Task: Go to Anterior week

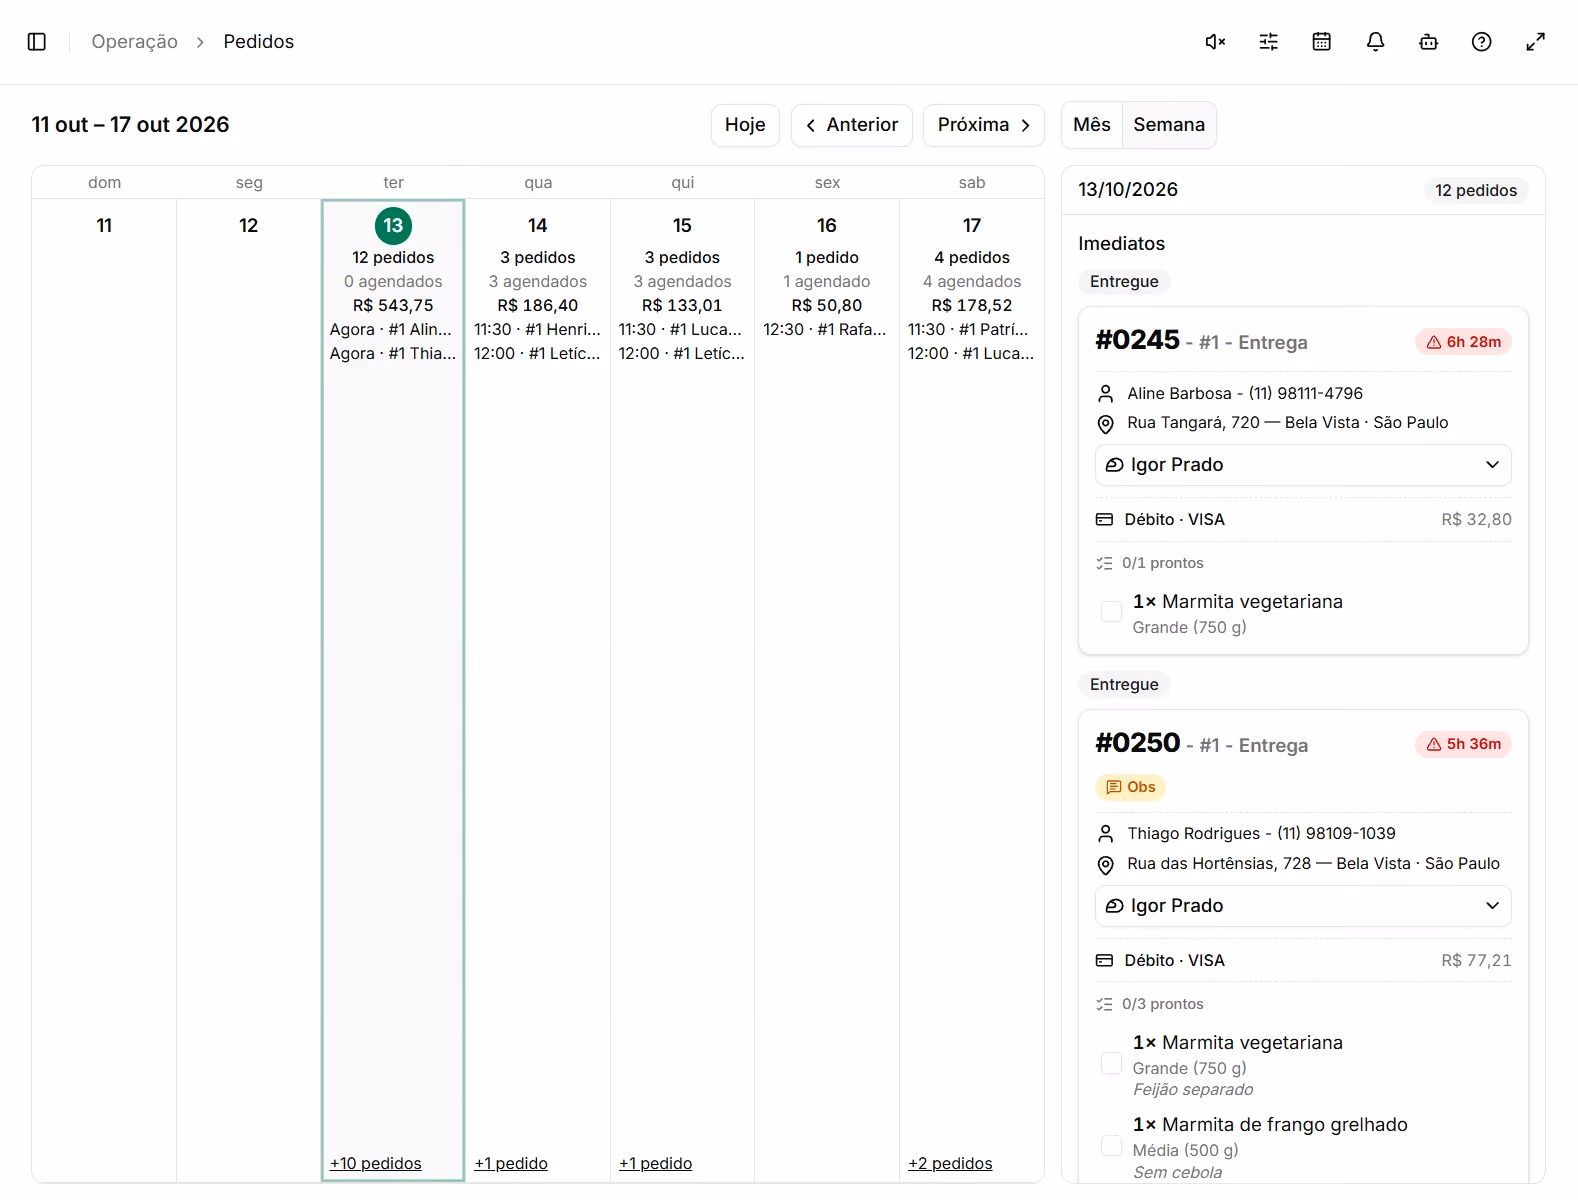Action: click(x=852, y=125)
